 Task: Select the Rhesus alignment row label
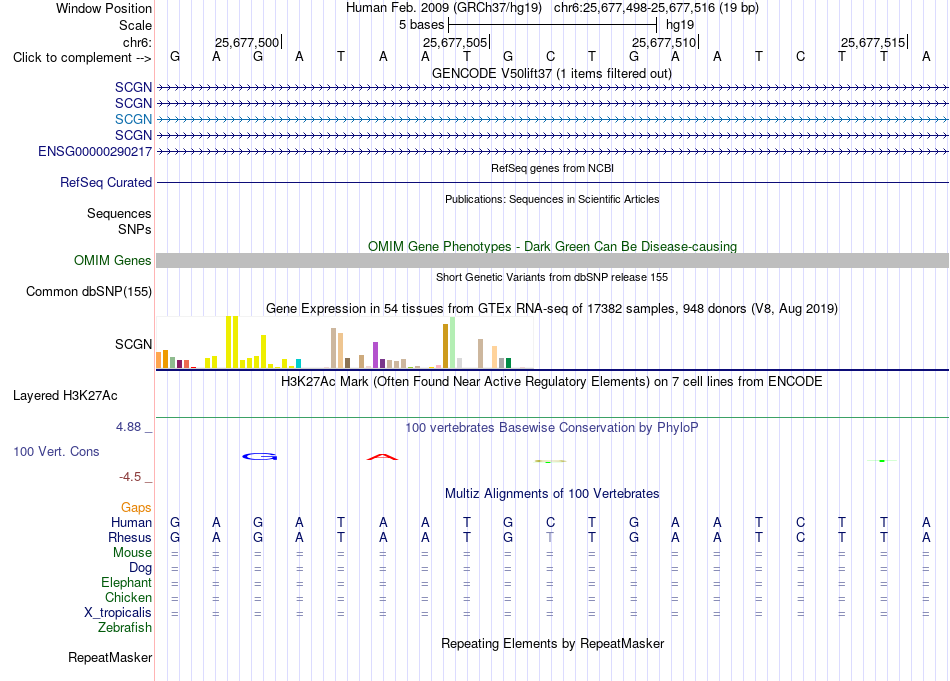[x=130, y=537]
